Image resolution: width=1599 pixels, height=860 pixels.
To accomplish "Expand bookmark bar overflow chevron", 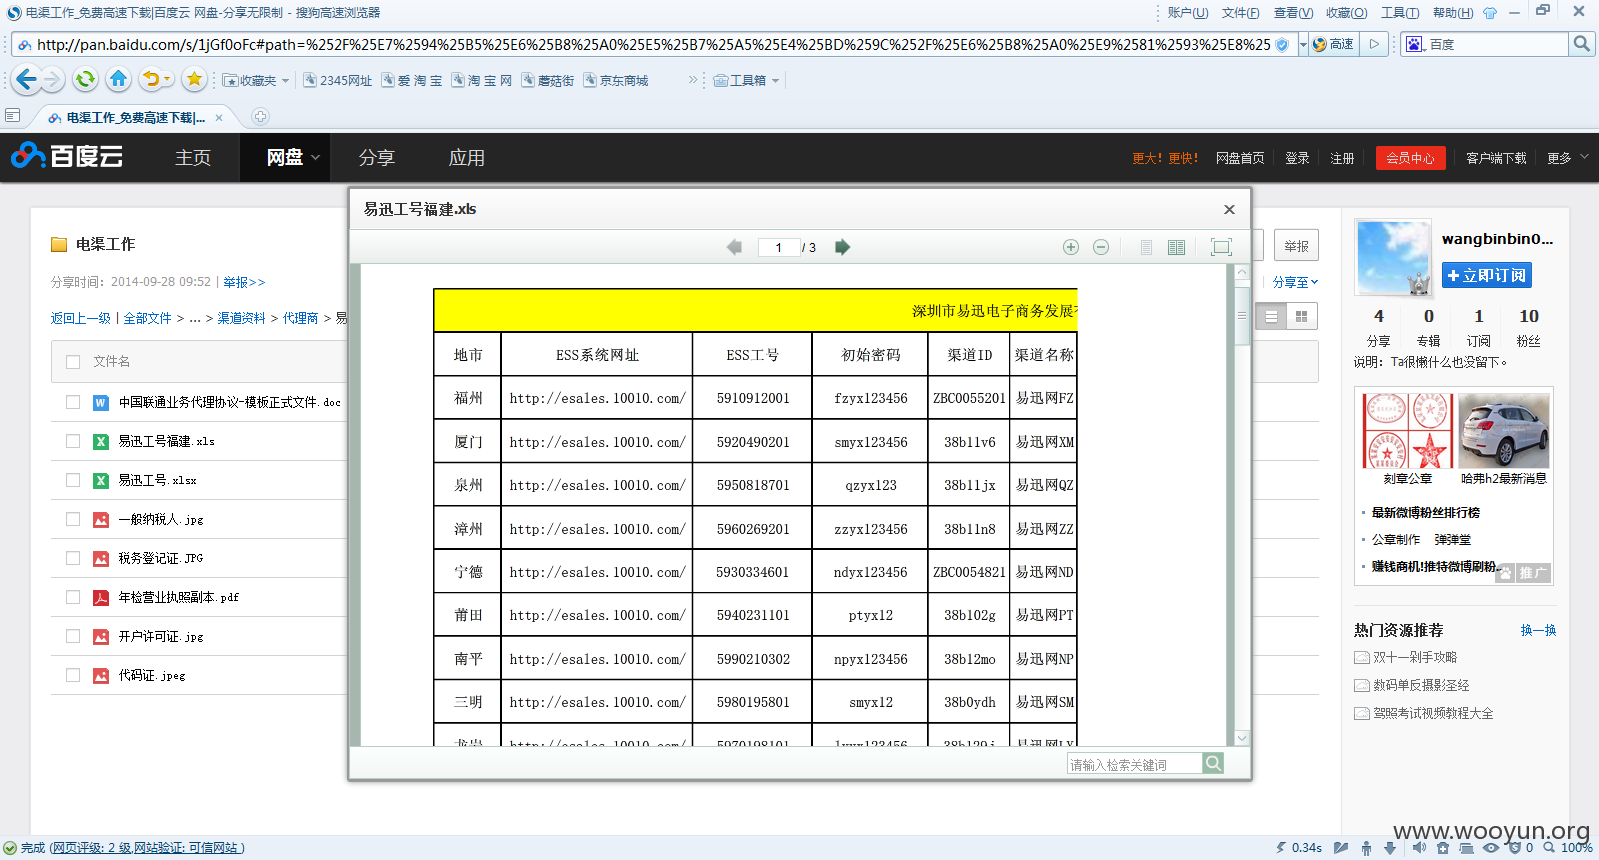I will pyautogui.click(x=693, y=80).
